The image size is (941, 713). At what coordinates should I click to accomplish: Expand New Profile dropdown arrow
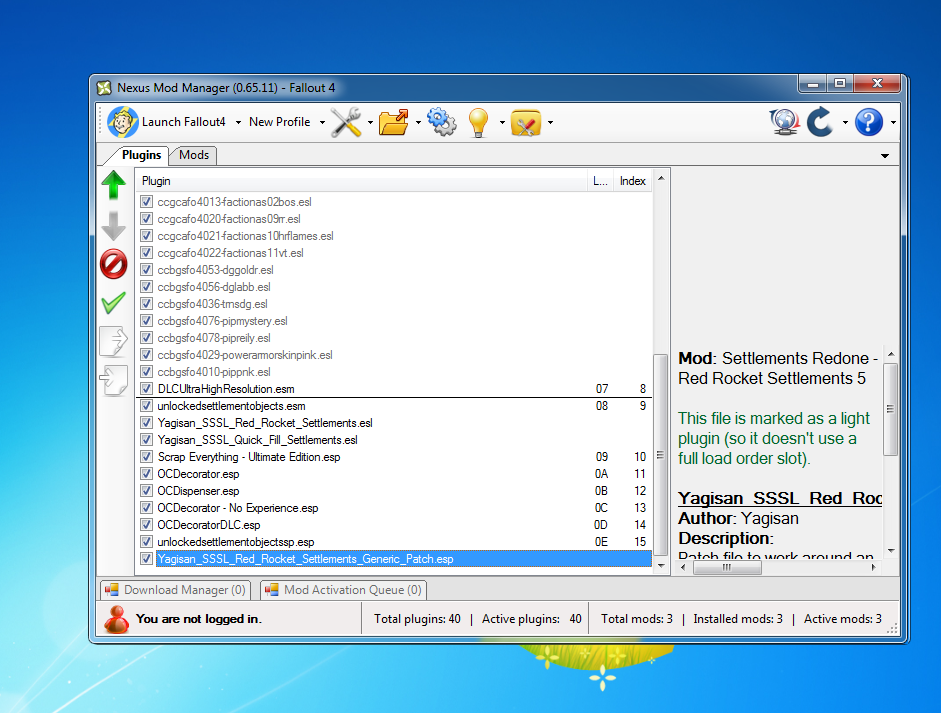pyautogui.click(x=322, y=122)
